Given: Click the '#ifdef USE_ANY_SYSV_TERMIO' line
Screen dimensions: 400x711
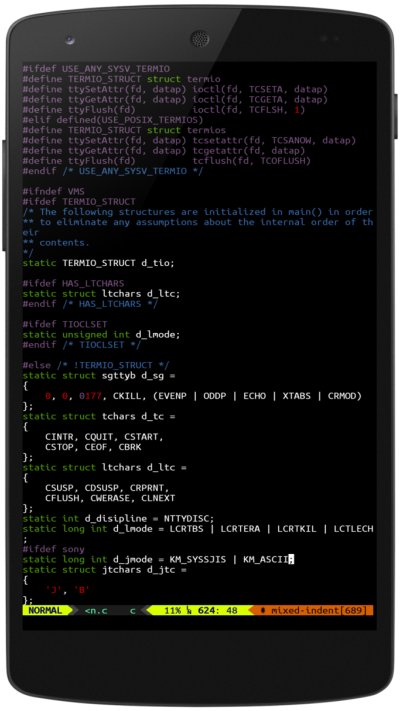Looking at the screenshot, I should [96, 69].
